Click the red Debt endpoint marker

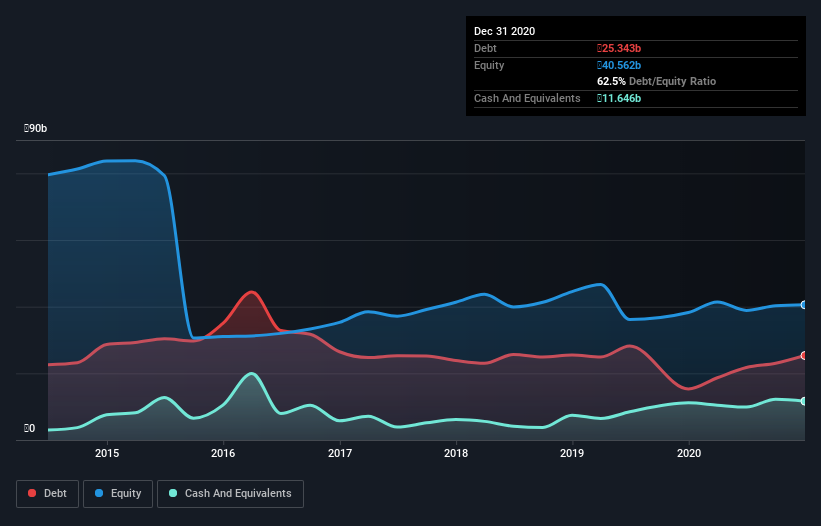804,355
